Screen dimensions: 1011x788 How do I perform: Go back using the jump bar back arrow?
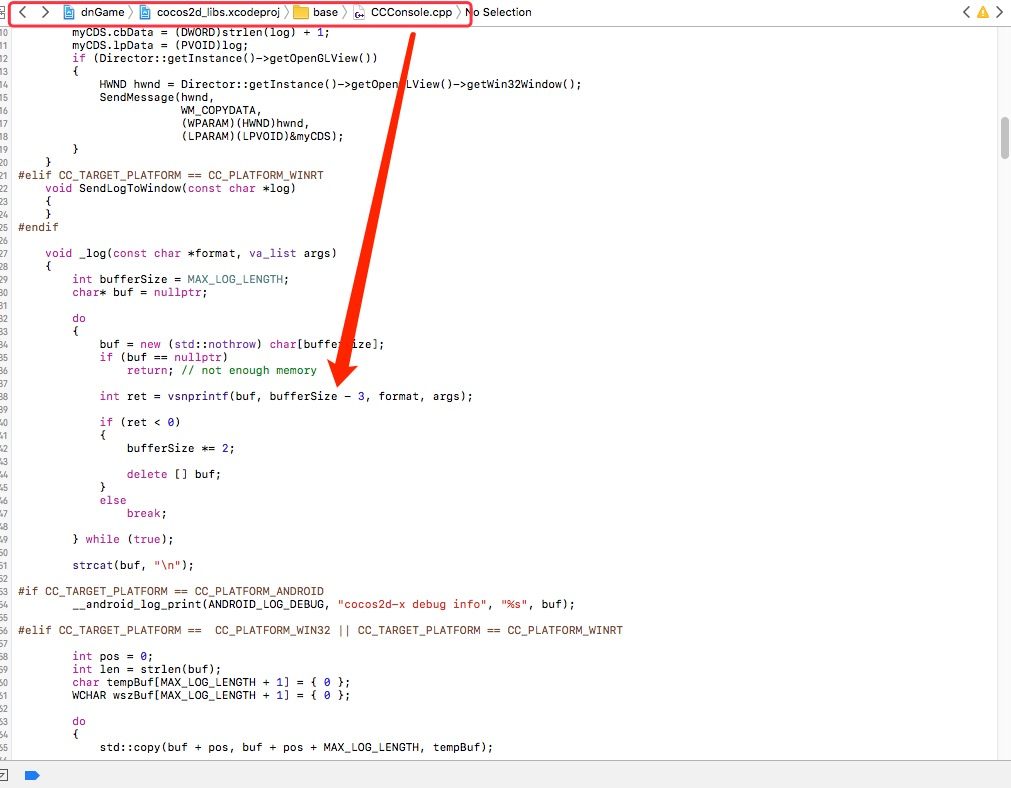tap(23, 12)
